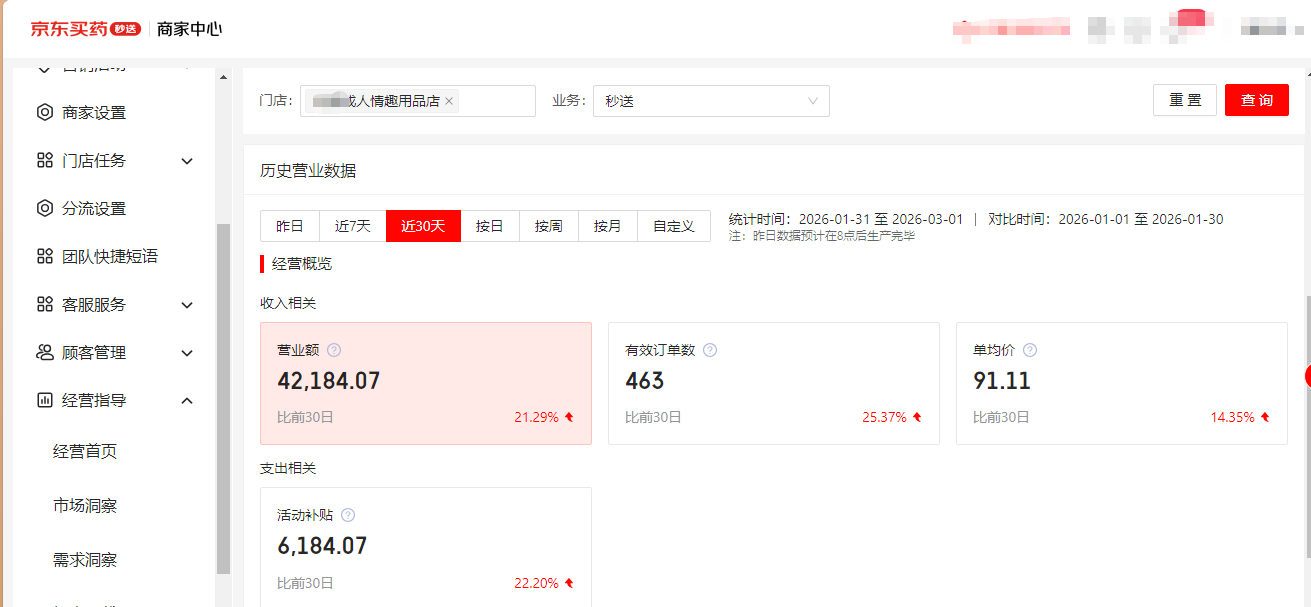Choose the 自定义 date range option
Screen dimensions: 1311x607
pyautogui.click(x=673, y=226)
